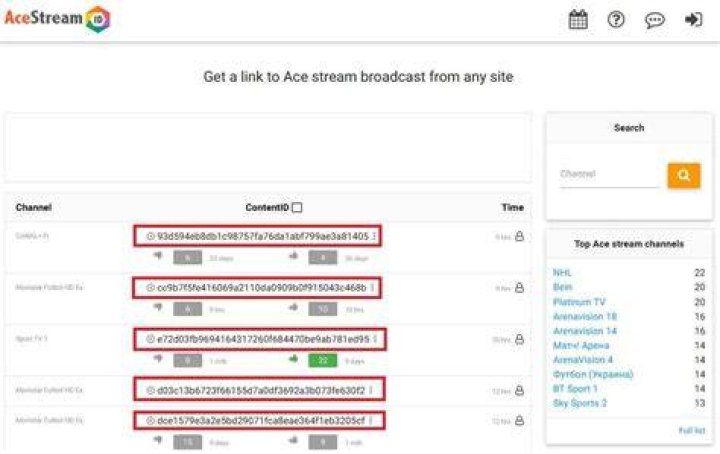Open the Футбол (Украина) channel link

pos(593,375)
